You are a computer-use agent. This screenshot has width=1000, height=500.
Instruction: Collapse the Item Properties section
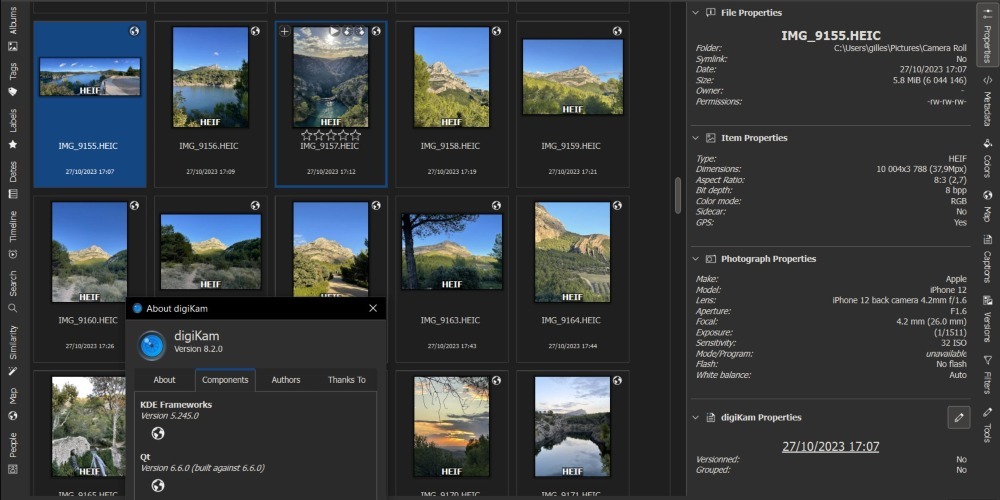pyautogui.click(x=696, y=138)
